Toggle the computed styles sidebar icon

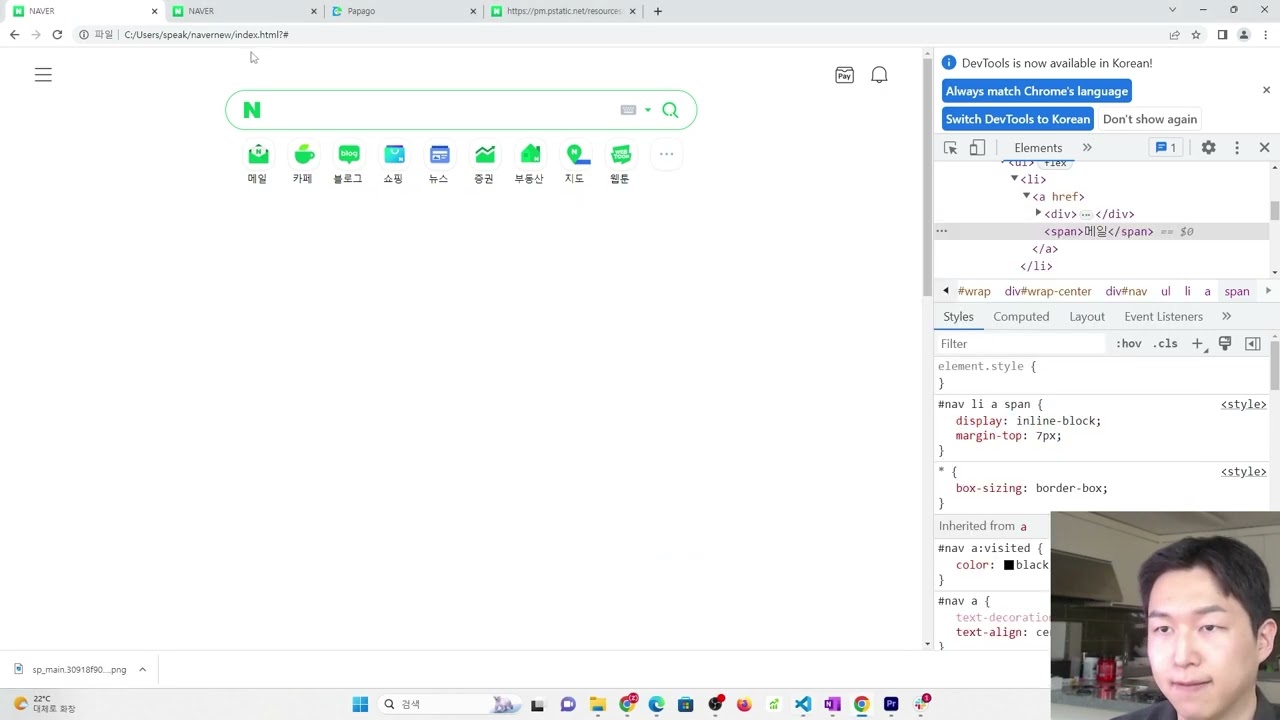click(1253, 344)
